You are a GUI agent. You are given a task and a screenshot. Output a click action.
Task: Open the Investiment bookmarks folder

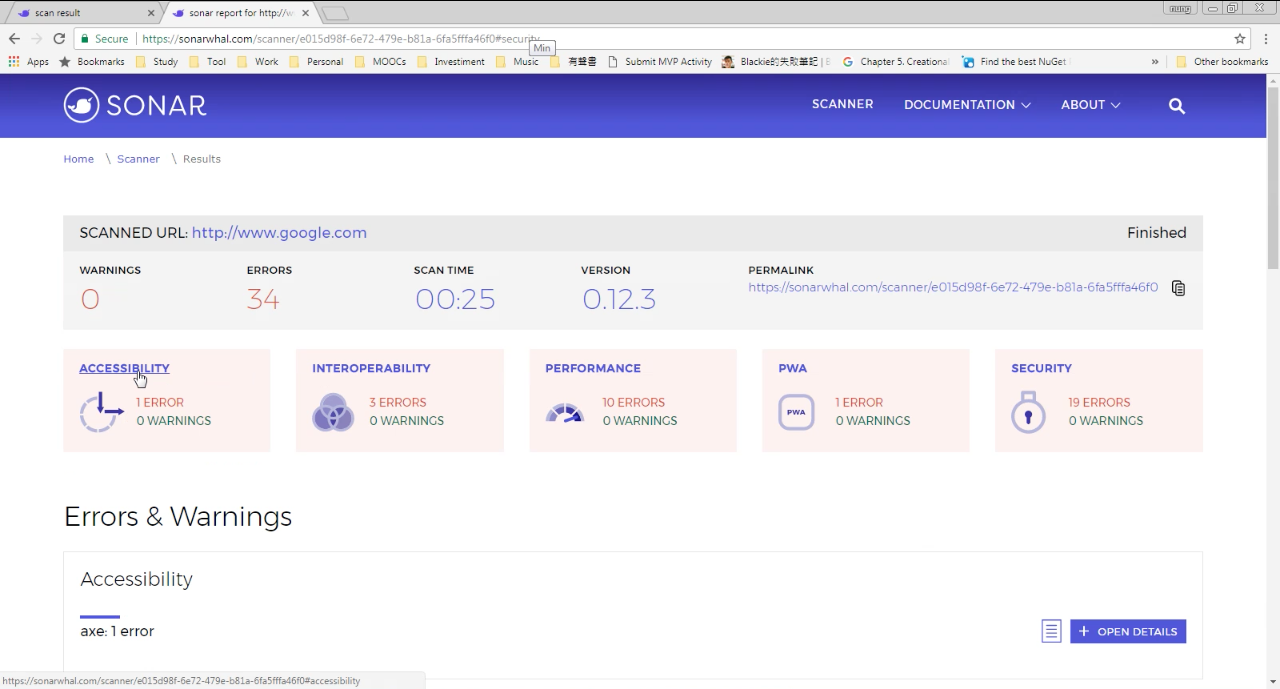(x=451, y=61)
